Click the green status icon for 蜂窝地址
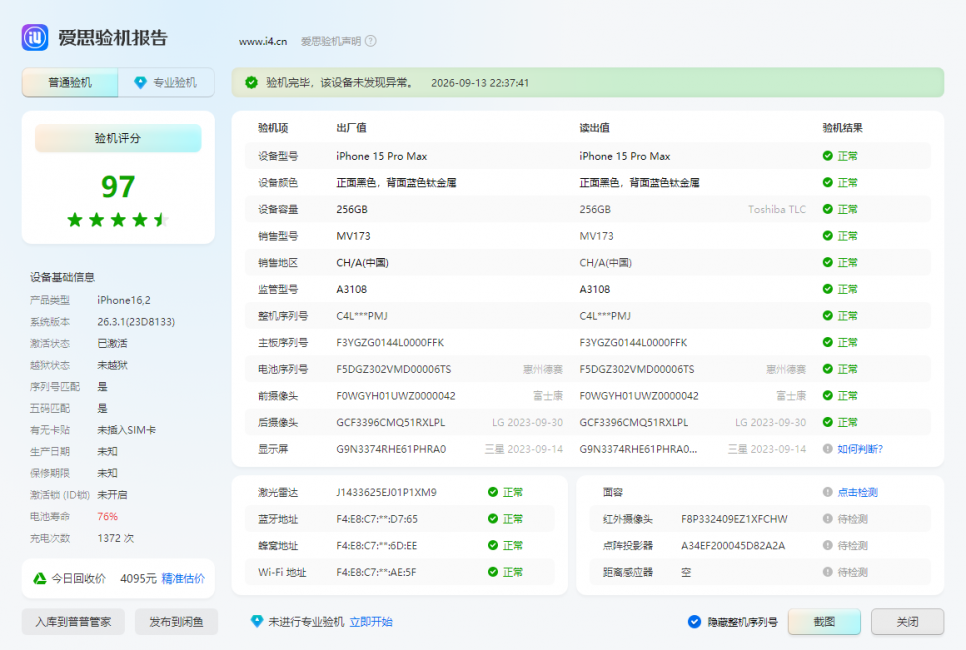This screenshot has height=650, width=966. (493, 545)
